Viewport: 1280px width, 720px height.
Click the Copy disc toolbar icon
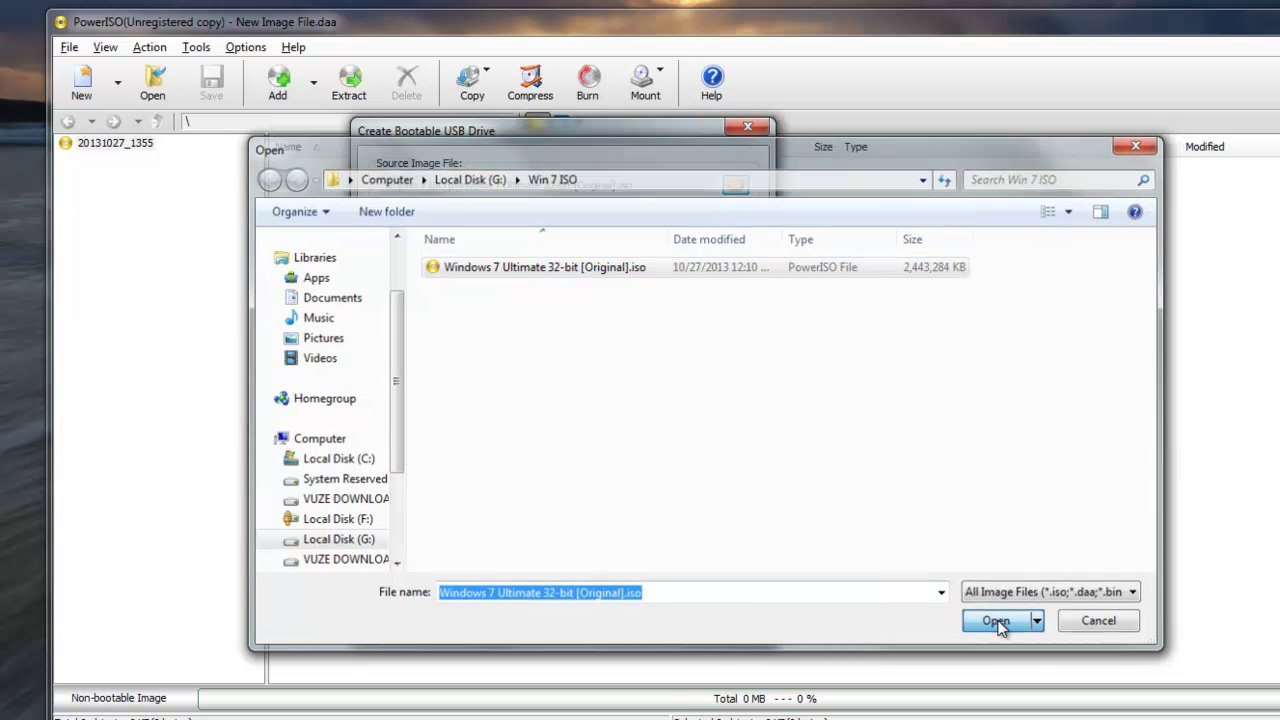(x=472, y=83)
